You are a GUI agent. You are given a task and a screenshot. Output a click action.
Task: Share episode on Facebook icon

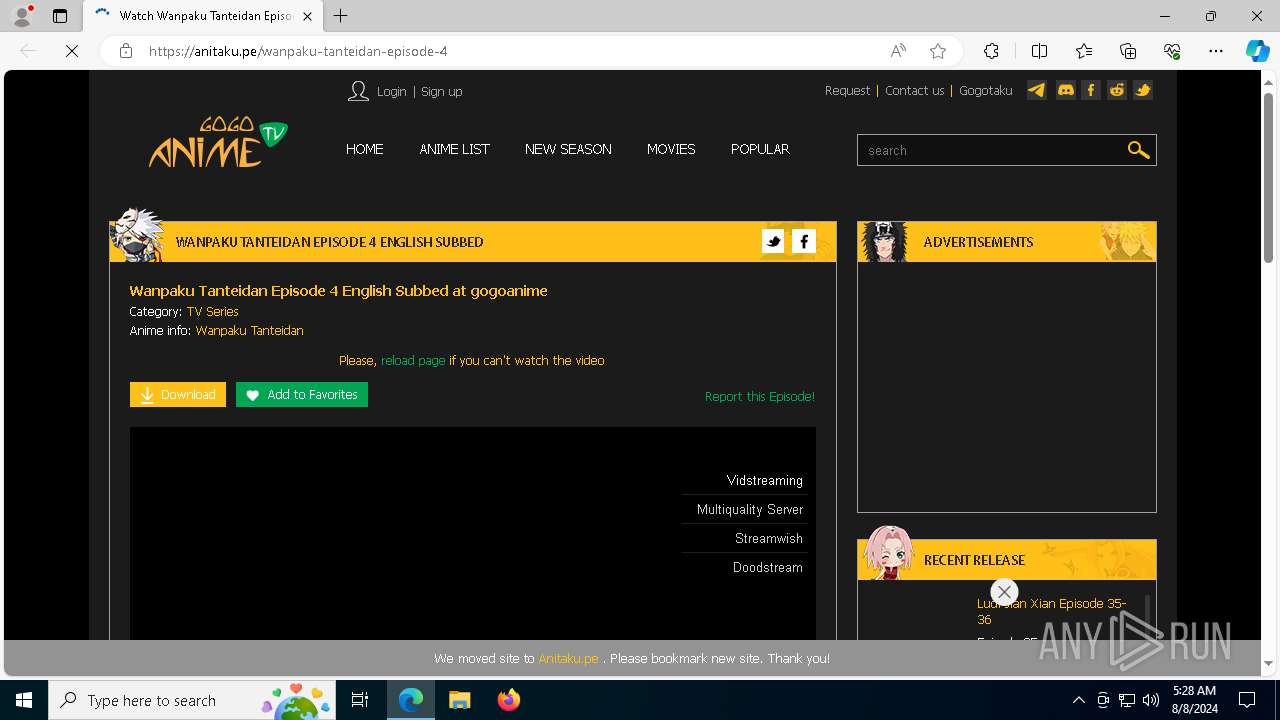click(x=804, y=241)
